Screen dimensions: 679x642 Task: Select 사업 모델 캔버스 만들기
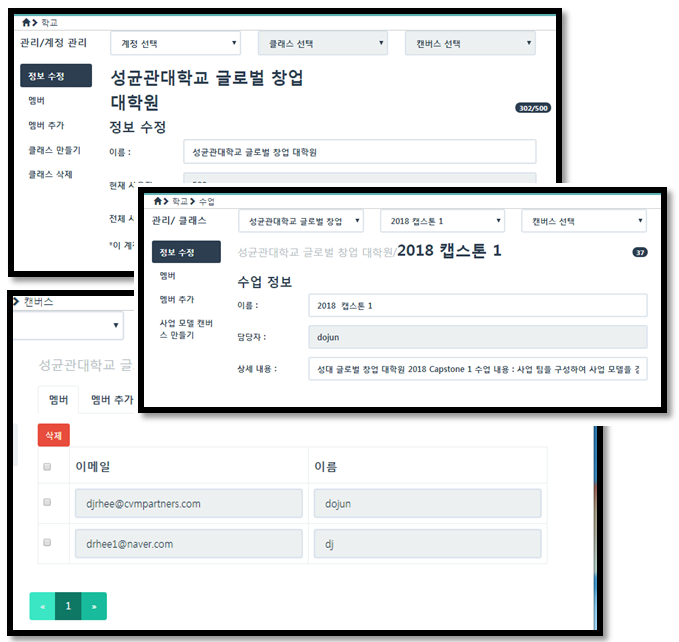186,329
